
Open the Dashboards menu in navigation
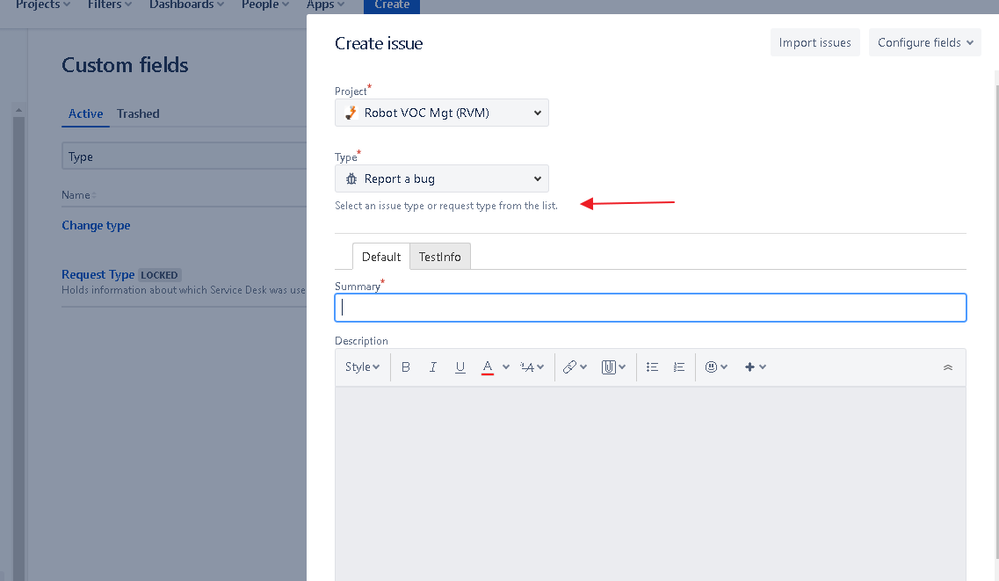[x=187, y=5]
